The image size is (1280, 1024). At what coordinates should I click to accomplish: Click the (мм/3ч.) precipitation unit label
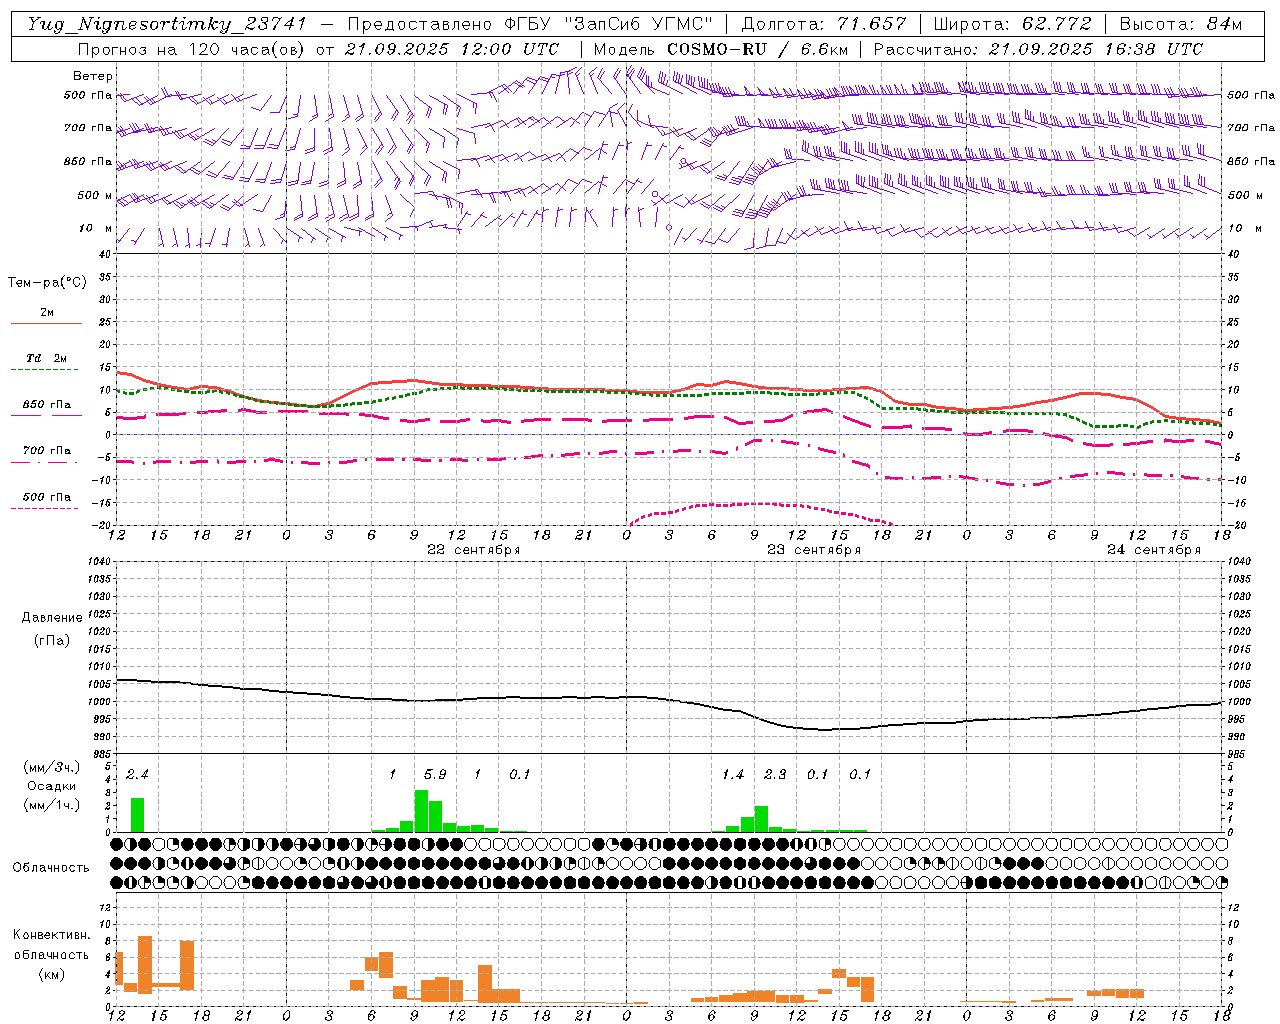(x=51, y=768)
